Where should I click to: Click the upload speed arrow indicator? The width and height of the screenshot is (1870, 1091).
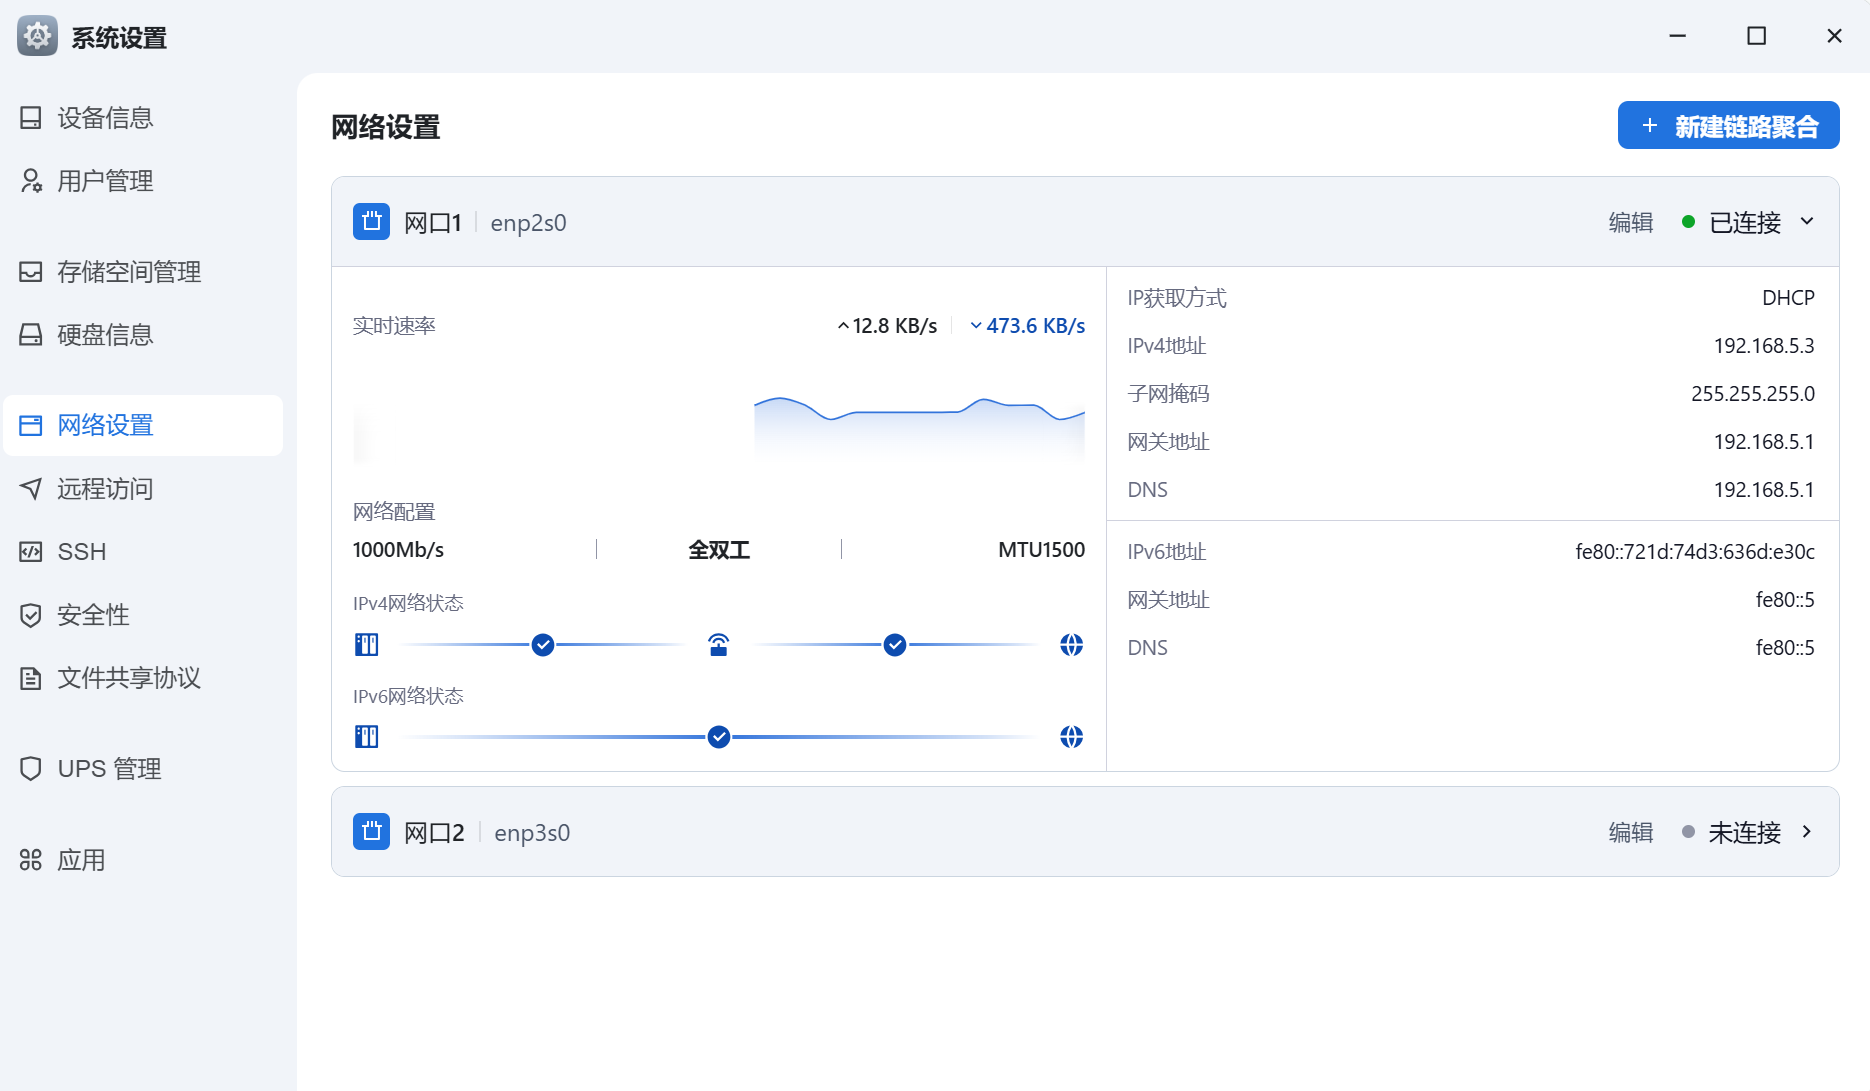(843, 326)
